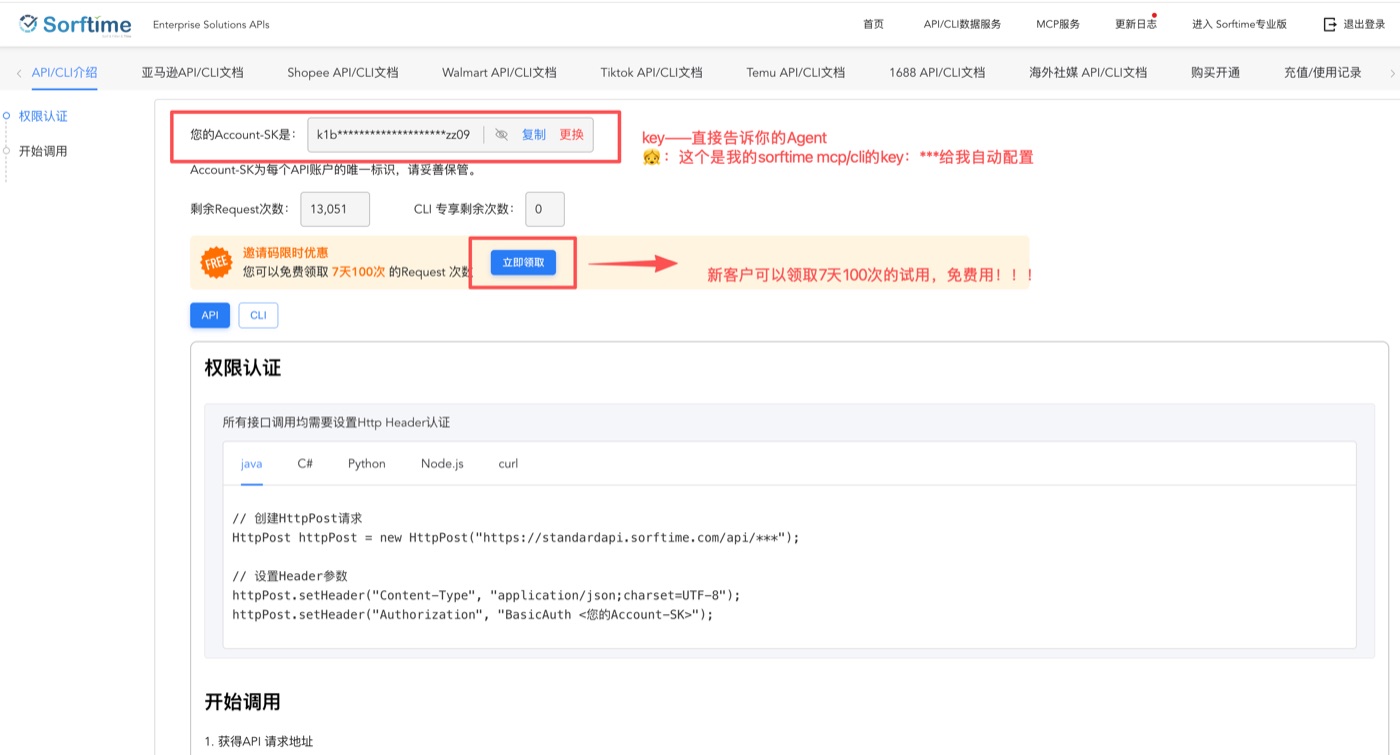Screen dimensions: 1400x755
Task: Switch to the Temu API/CLI文档 tab
Action: [795, 72]
